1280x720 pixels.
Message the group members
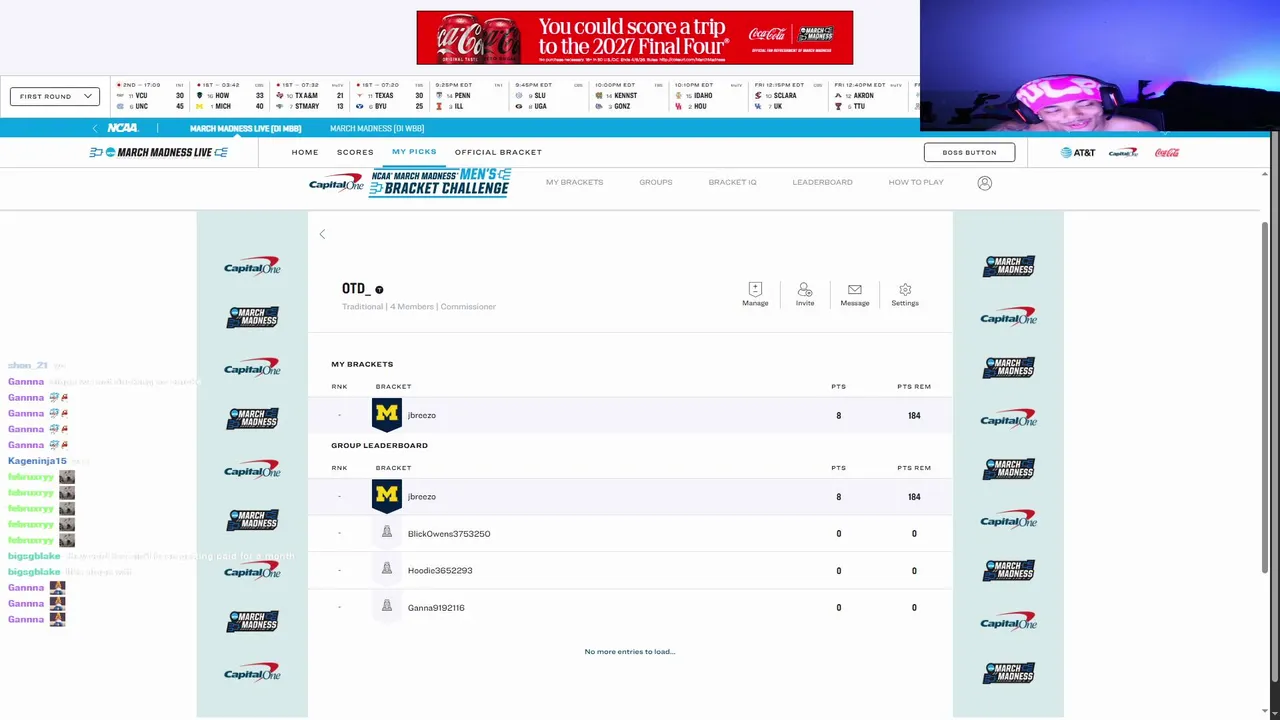pyautogui.click(x=855, y=294)
